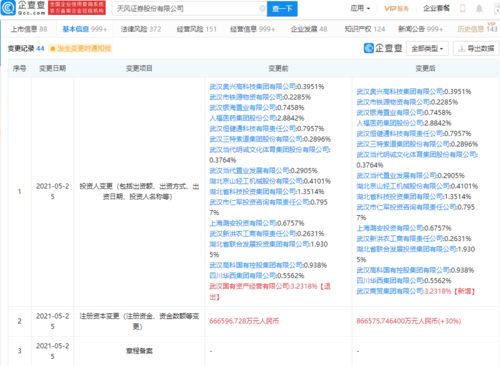Switch to the 经营风险 151 tab
500x366 pixels.
pyautogui.click(x=196, y=29)
